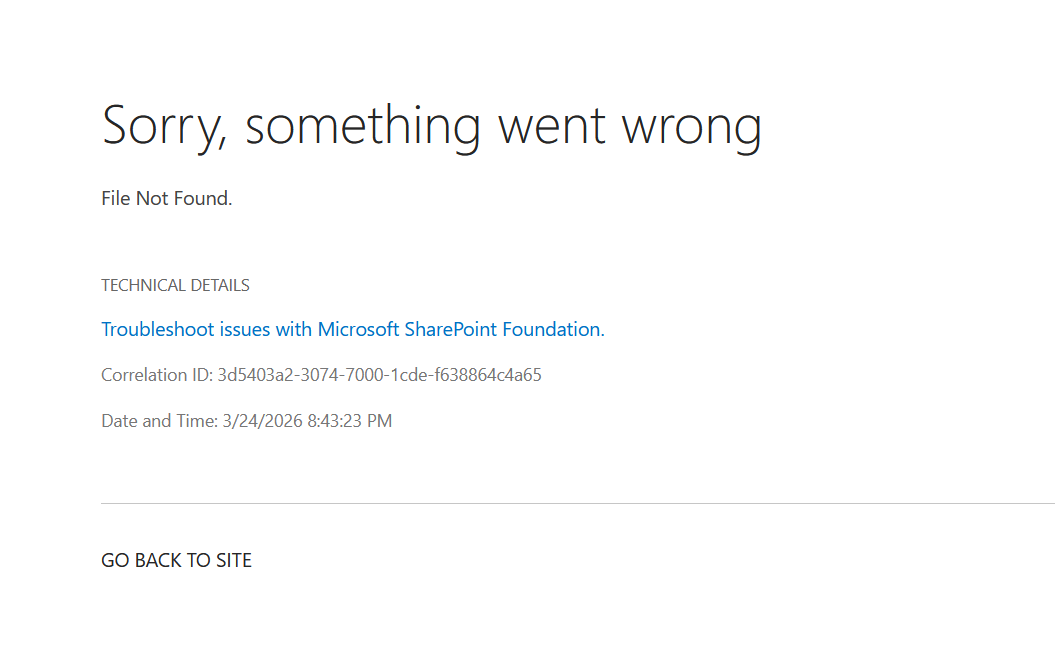Screen dimensions: 1055x667
Task: Click the word 'Found' in the error message
Action: click(x=200, y=199)
